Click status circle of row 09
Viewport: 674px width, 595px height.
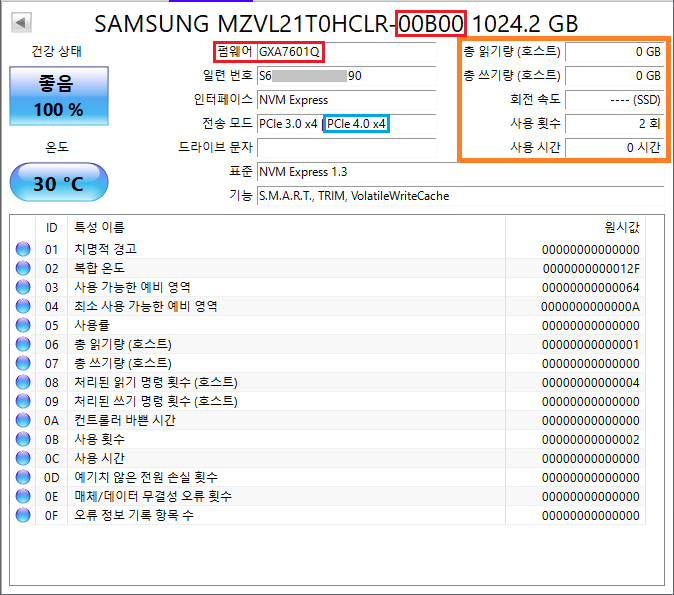(x=23, y=402)
